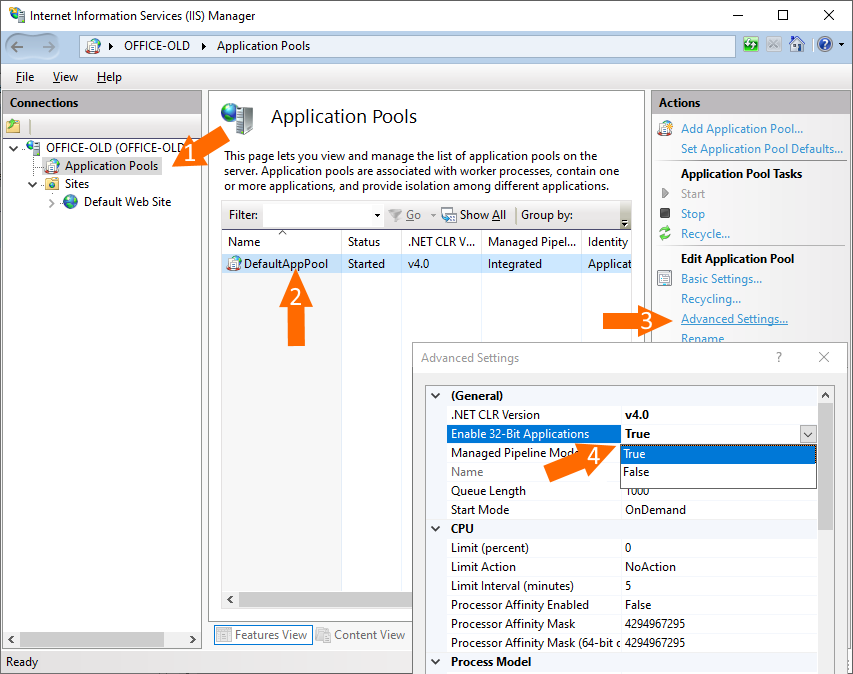853x674 pixels.
Task: Click the green Refresh page icon
Action: click(751, 45)
